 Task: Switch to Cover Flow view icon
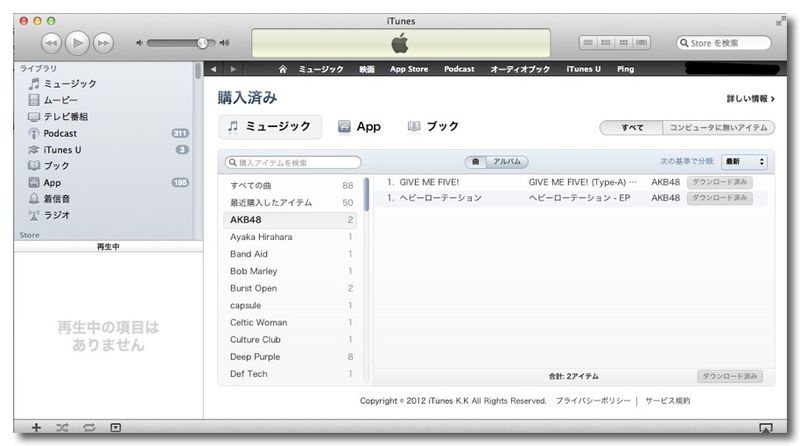pos(641,43)
